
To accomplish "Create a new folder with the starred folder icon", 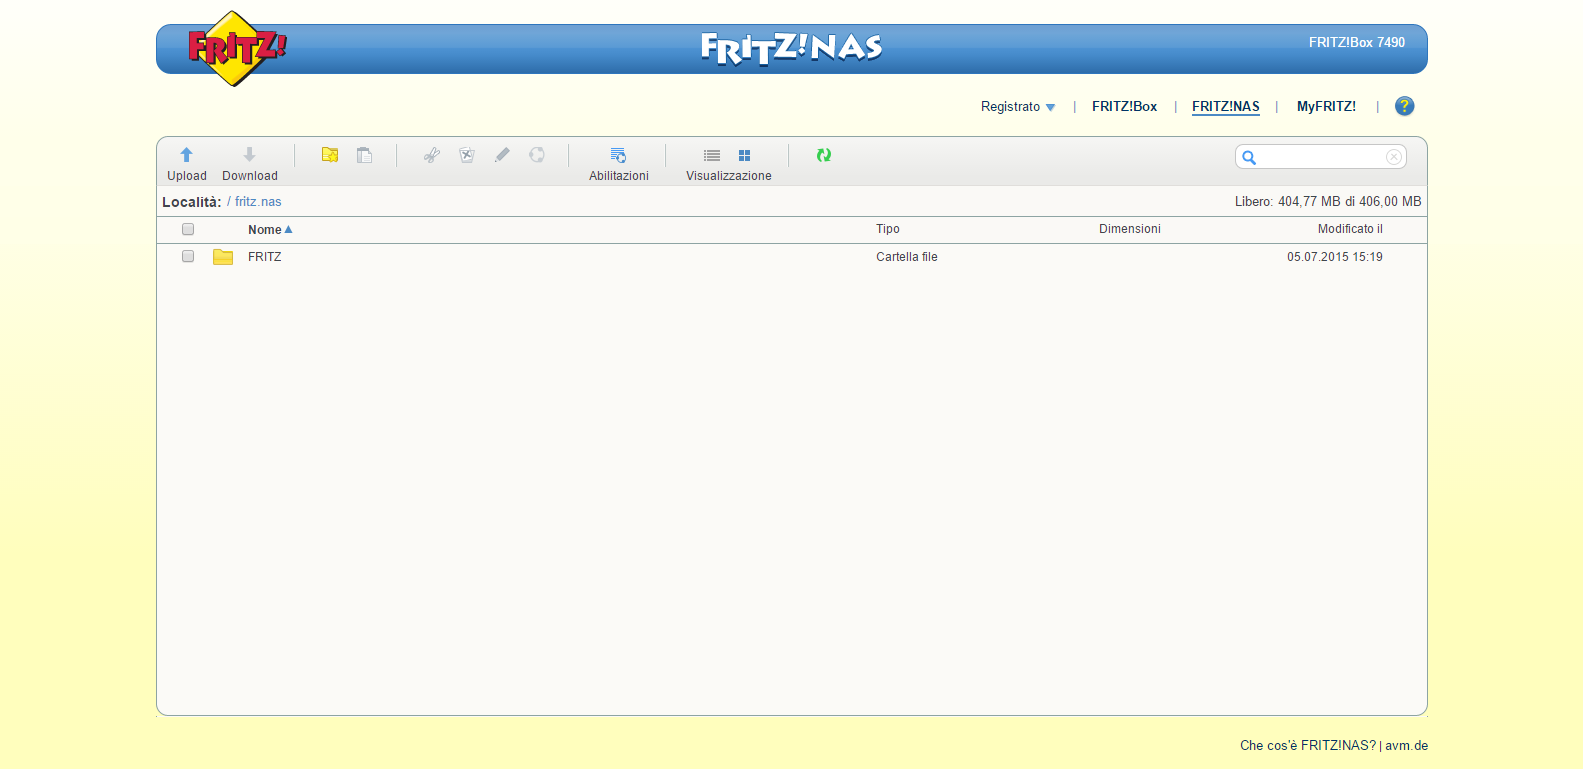I will [x=330, y=155].
